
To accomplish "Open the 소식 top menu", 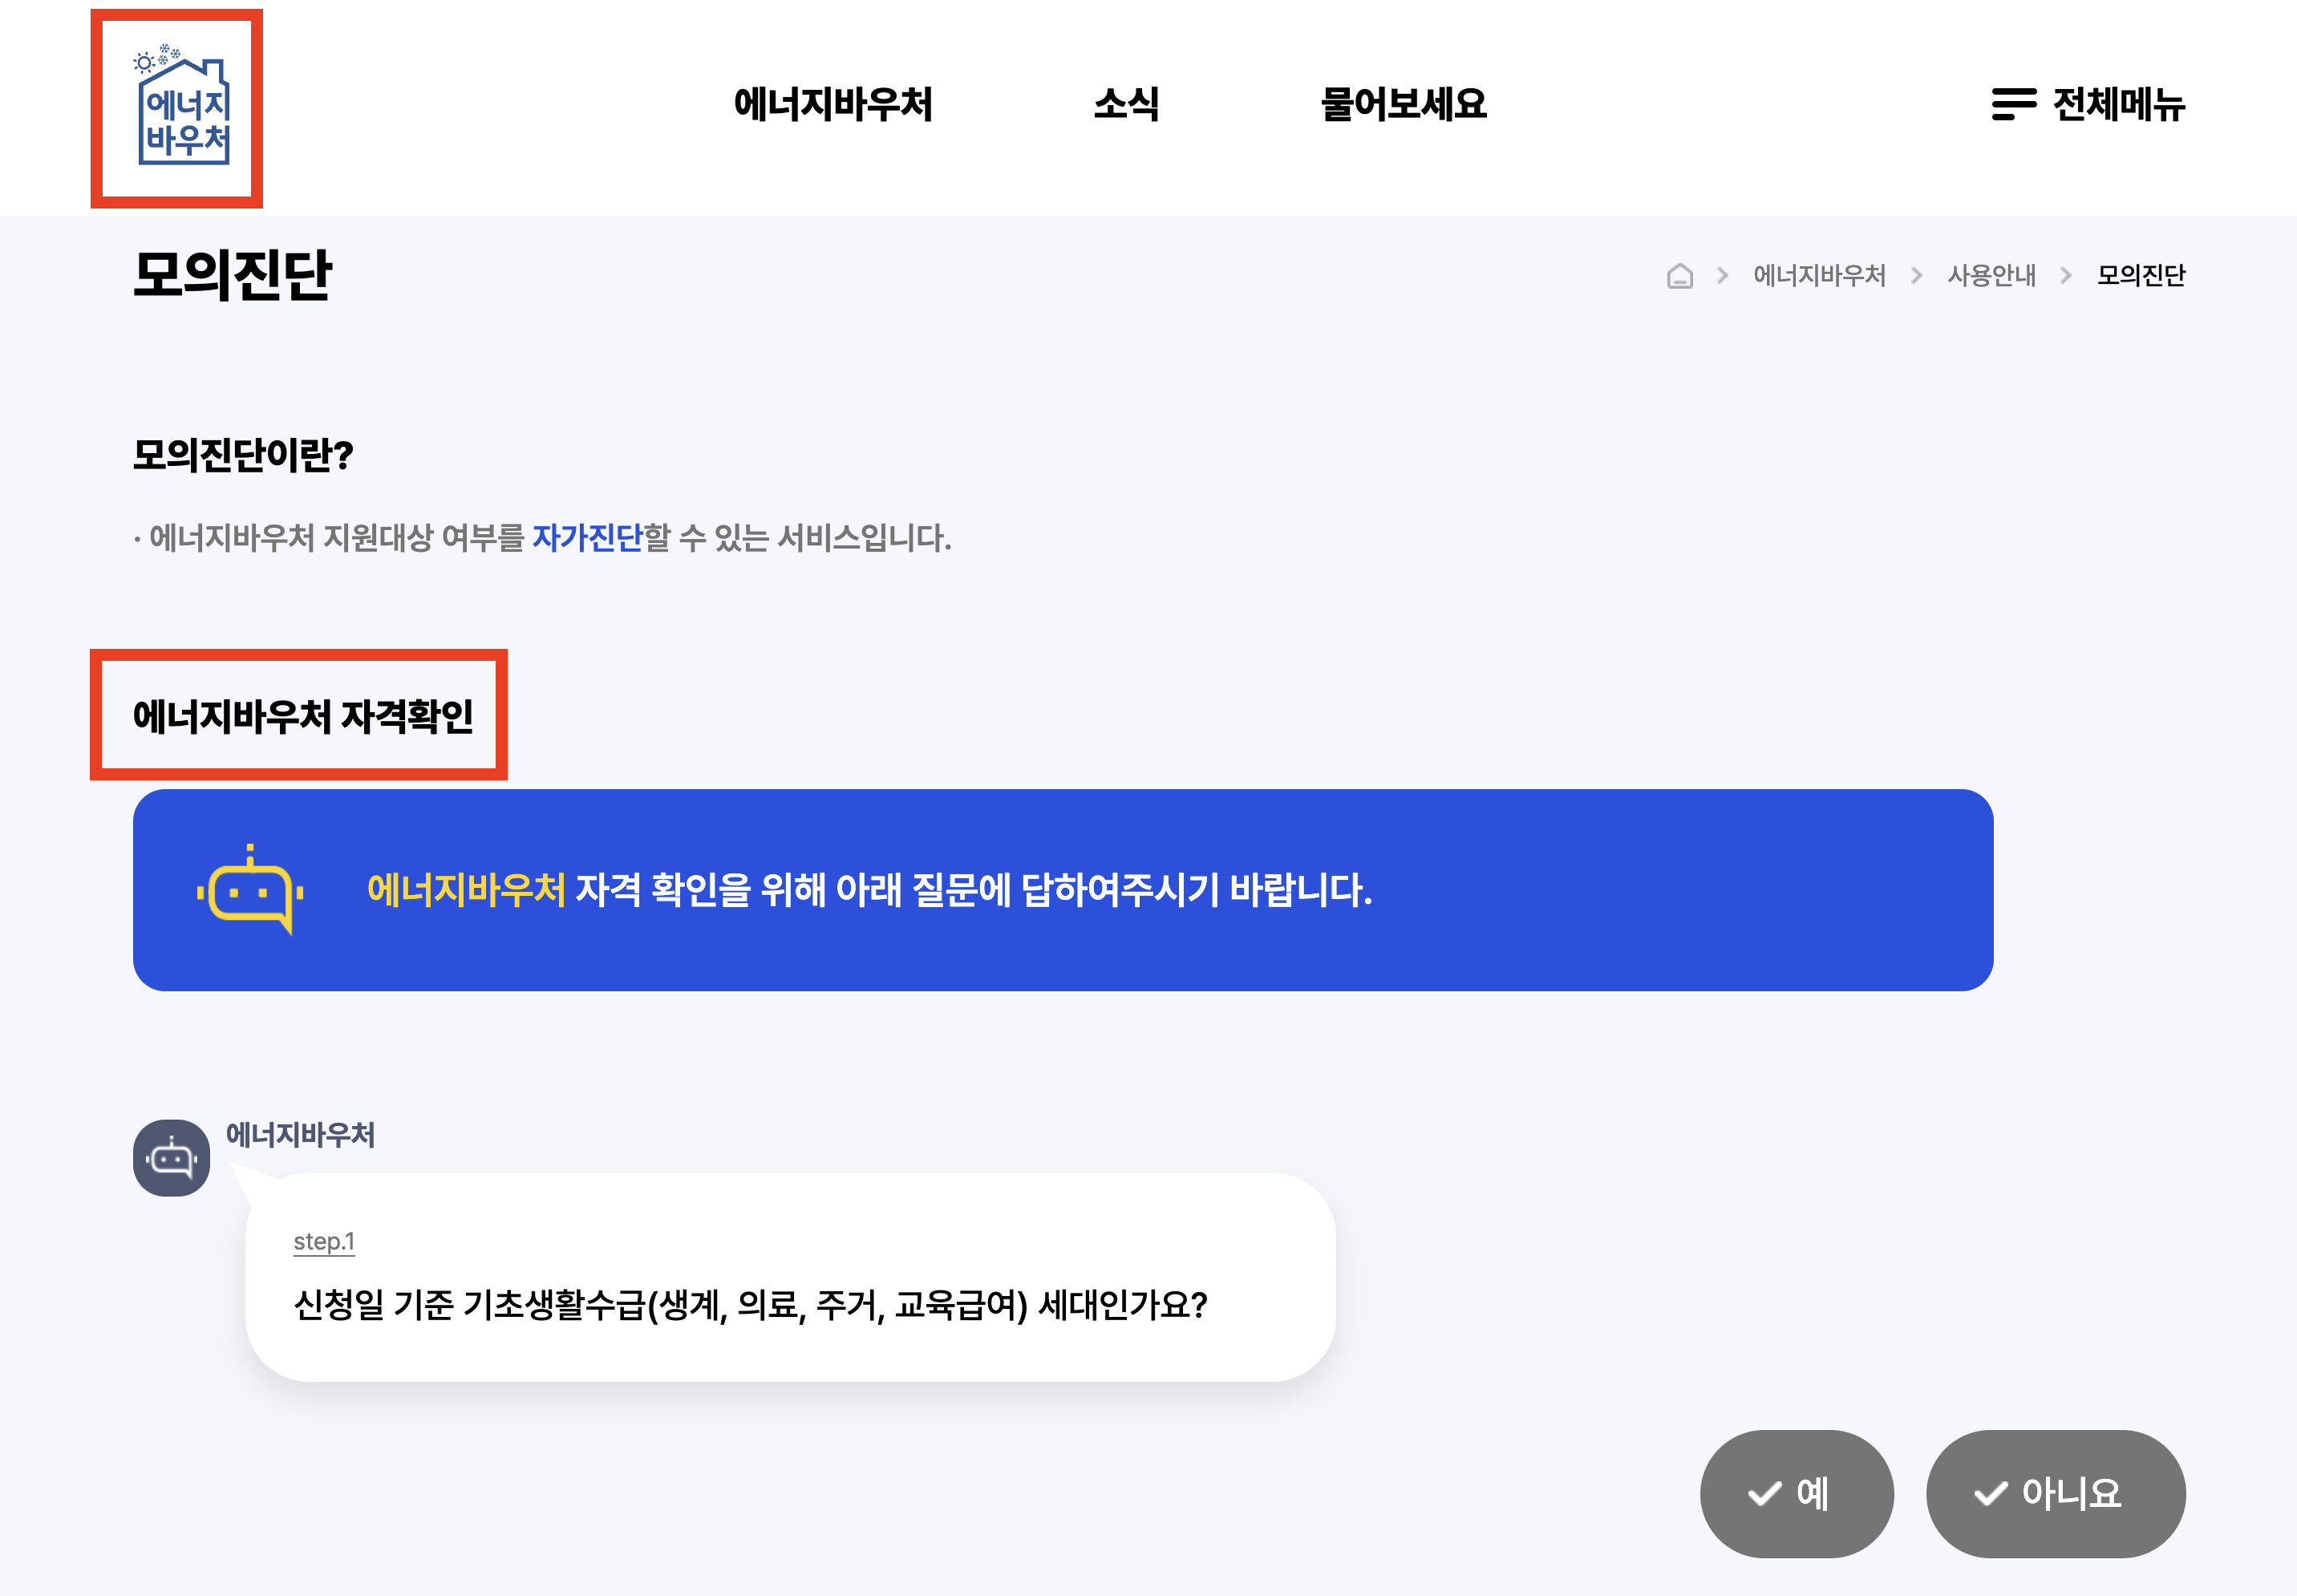I will pyautogui.click(x=1125, y=104).
